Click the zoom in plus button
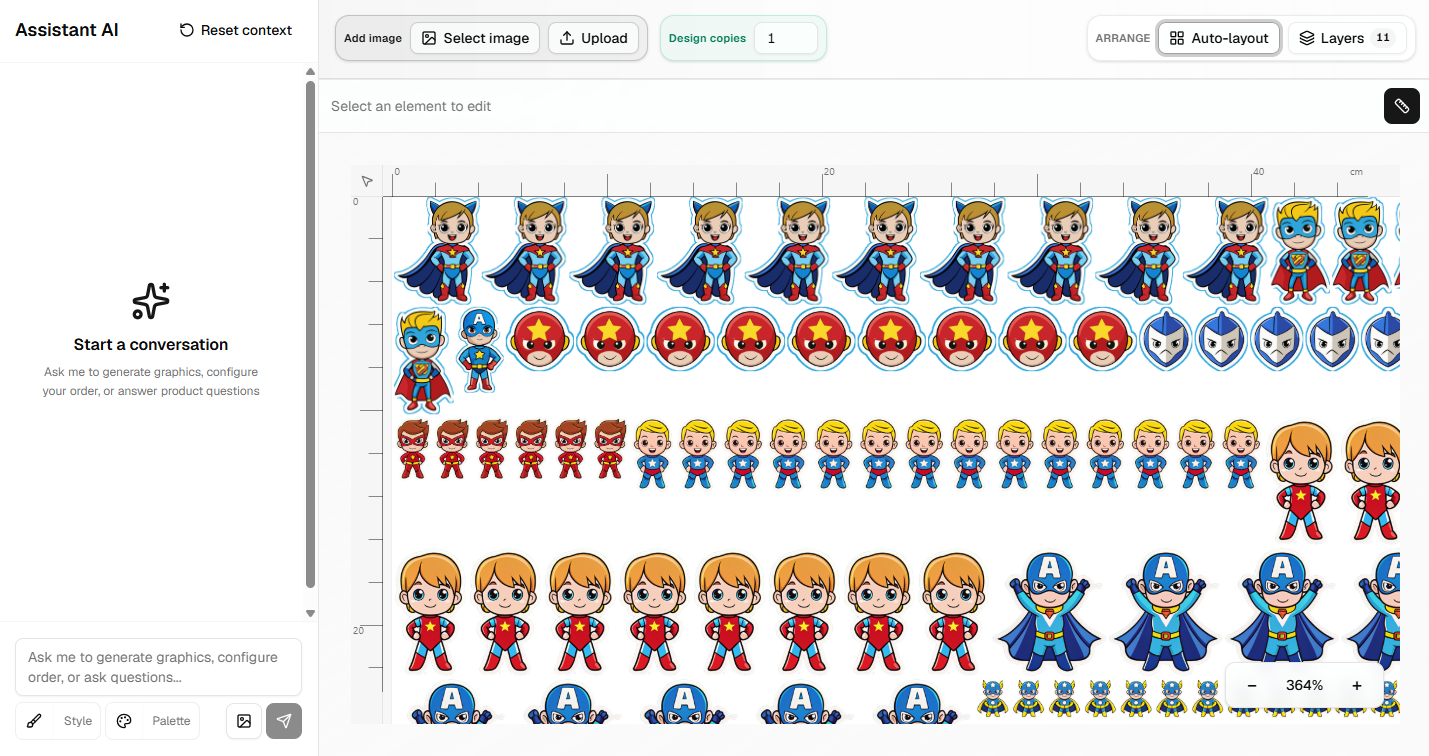 1357,686
